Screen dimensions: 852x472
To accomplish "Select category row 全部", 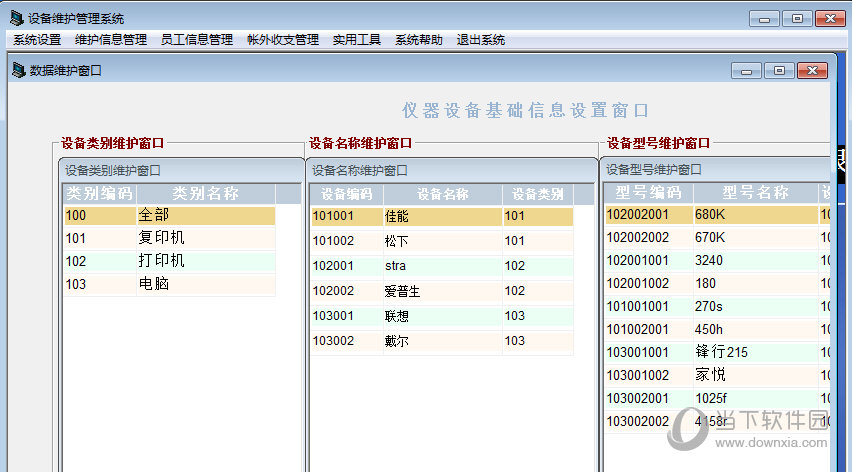I will (x=205, y=215).
